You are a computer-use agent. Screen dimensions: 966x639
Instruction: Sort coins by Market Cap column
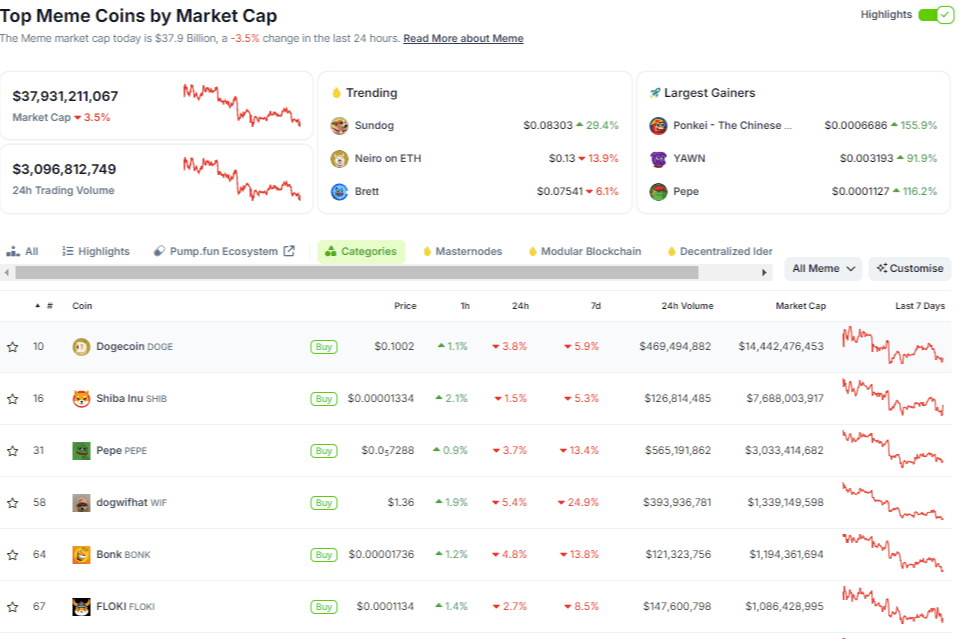coord(801,306)
